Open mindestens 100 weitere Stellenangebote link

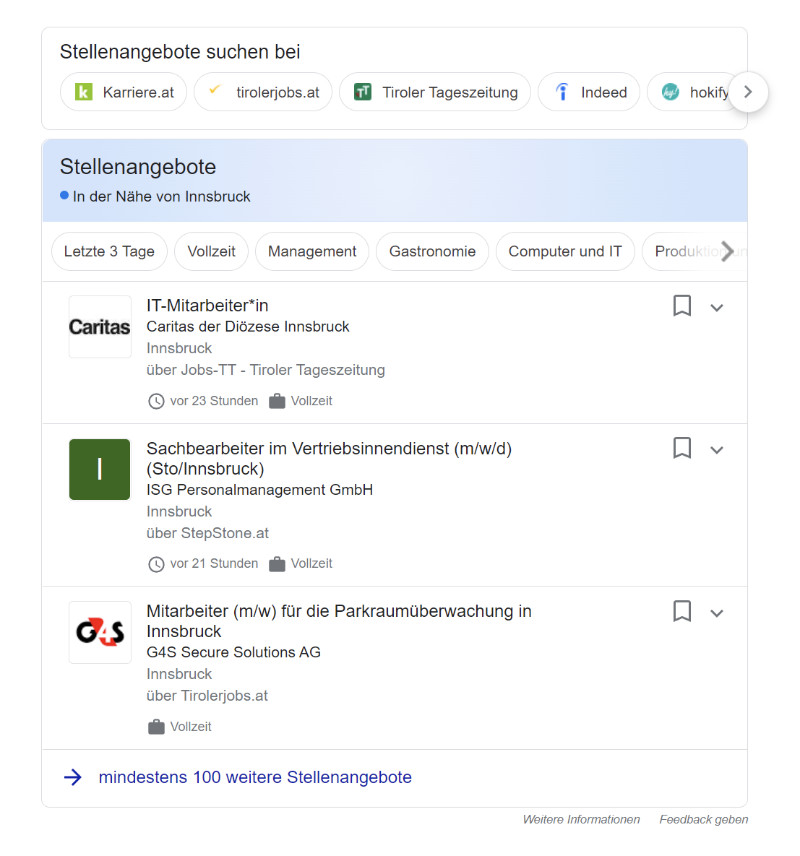255,777
